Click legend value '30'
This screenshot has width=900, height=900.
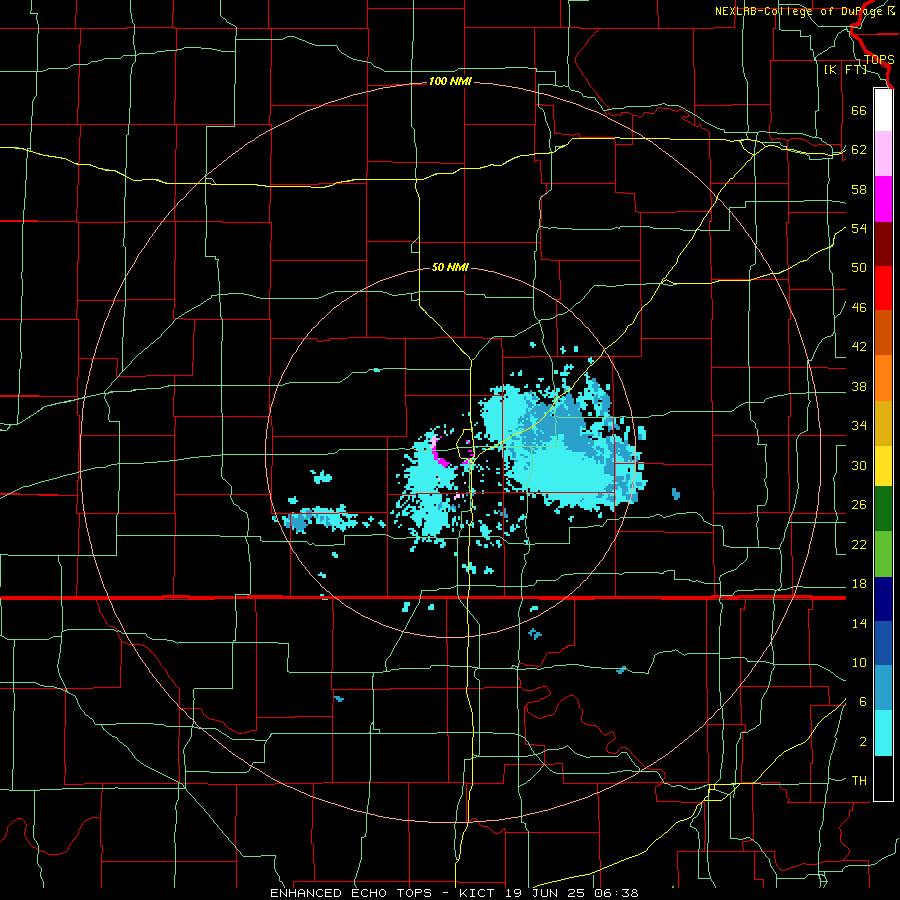coord(859,465)
